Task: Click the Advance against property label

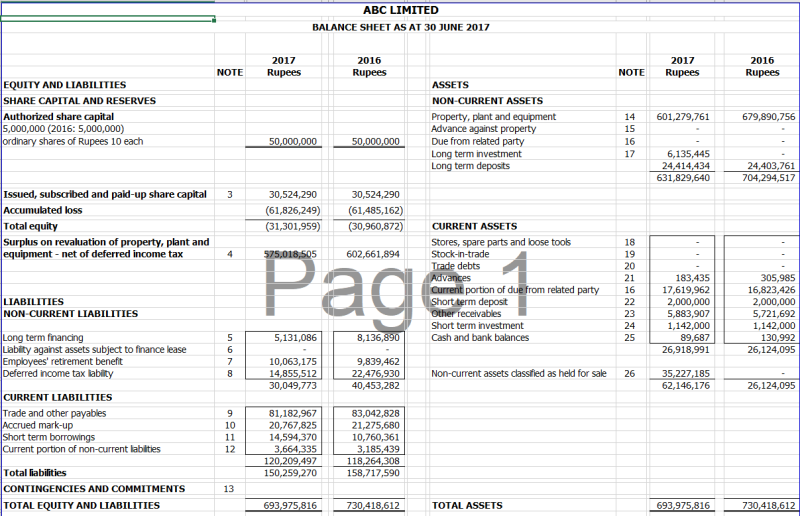Action: click(x=484, y=129)
